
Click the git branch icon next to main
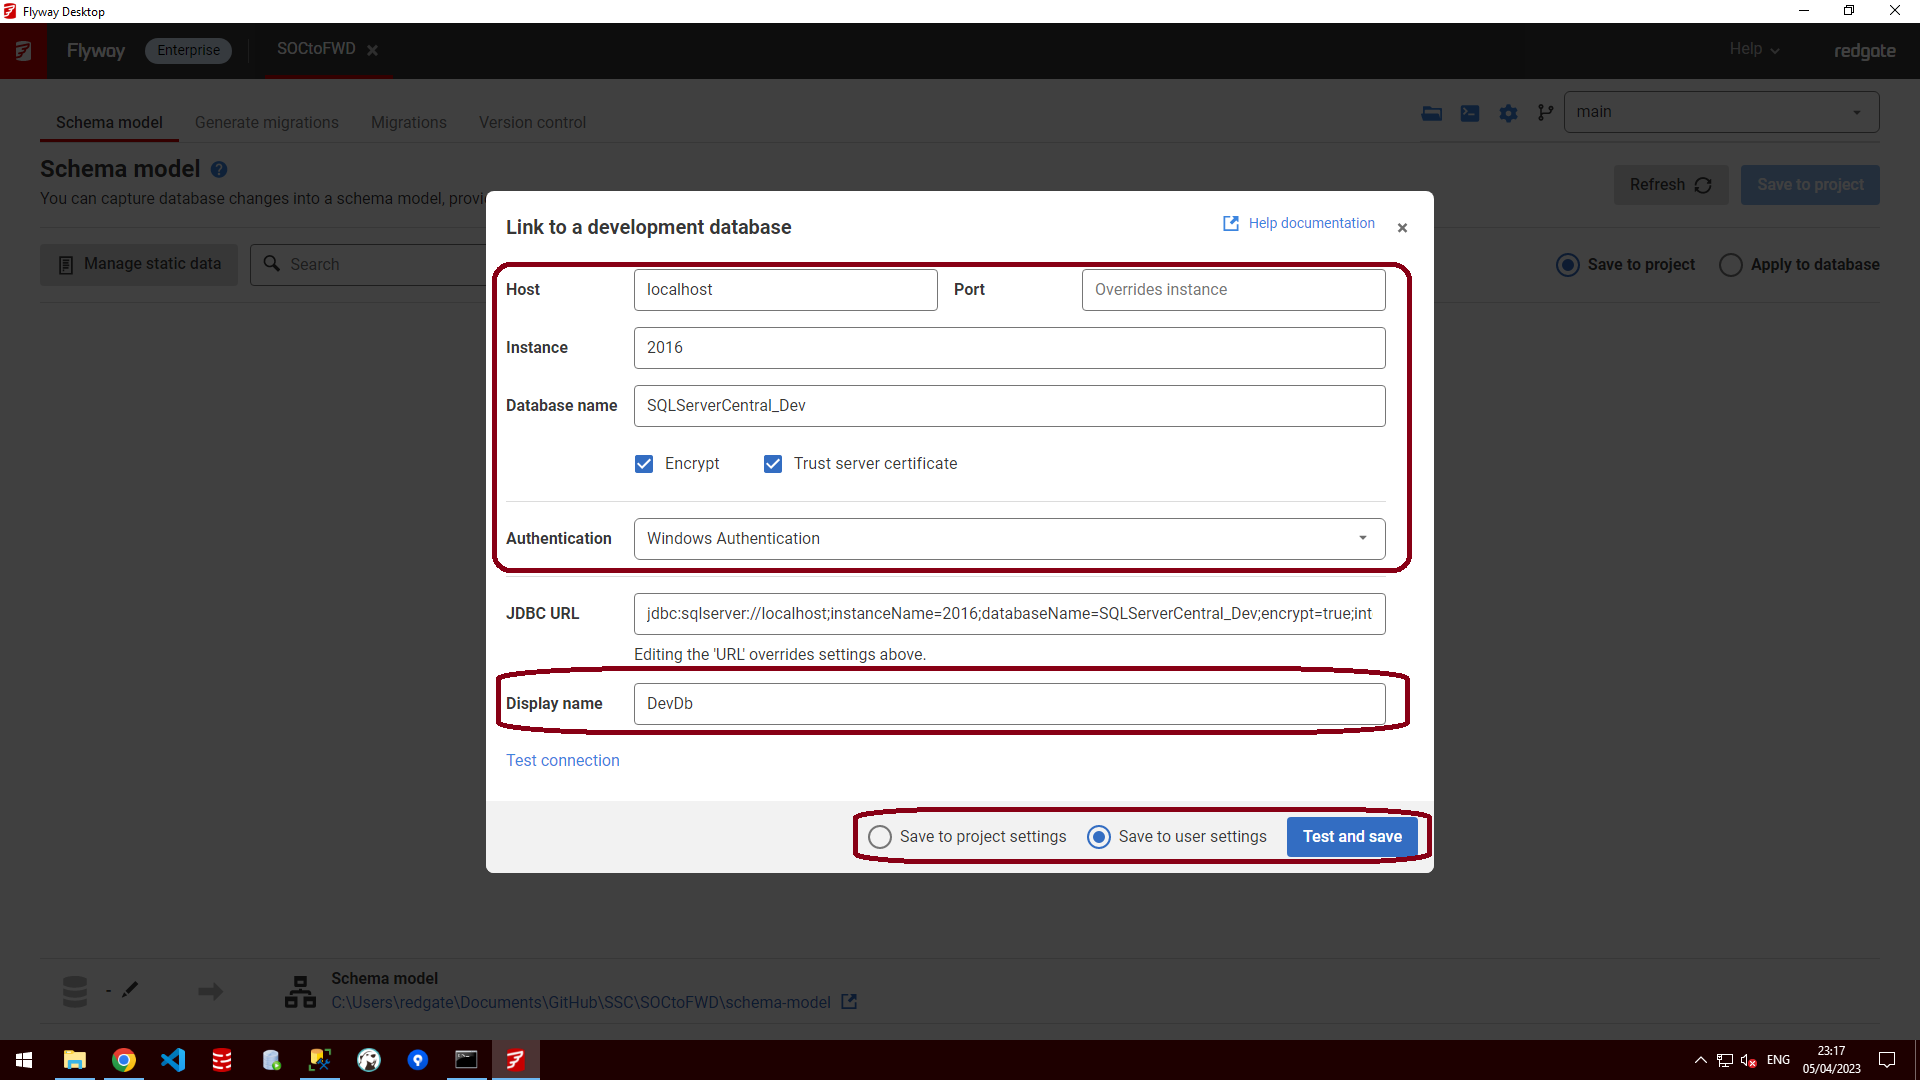[1545, 113]
